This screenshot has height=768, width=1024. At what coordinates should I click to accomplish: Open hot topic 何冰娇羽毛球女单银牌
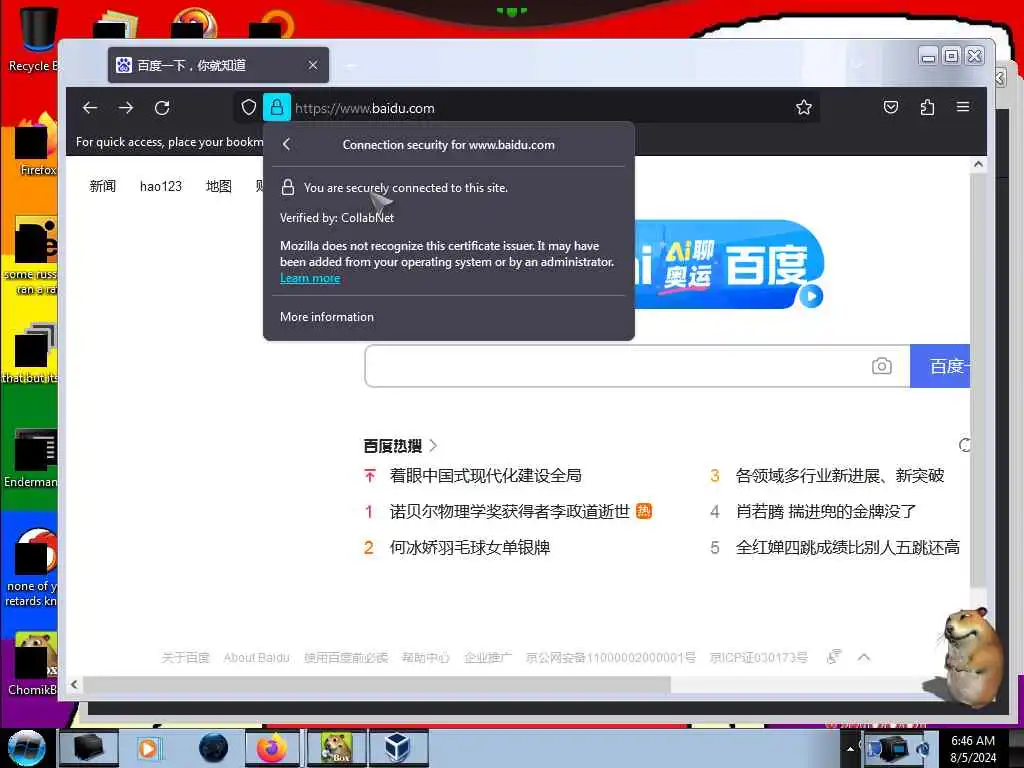[x=470, y=547]
